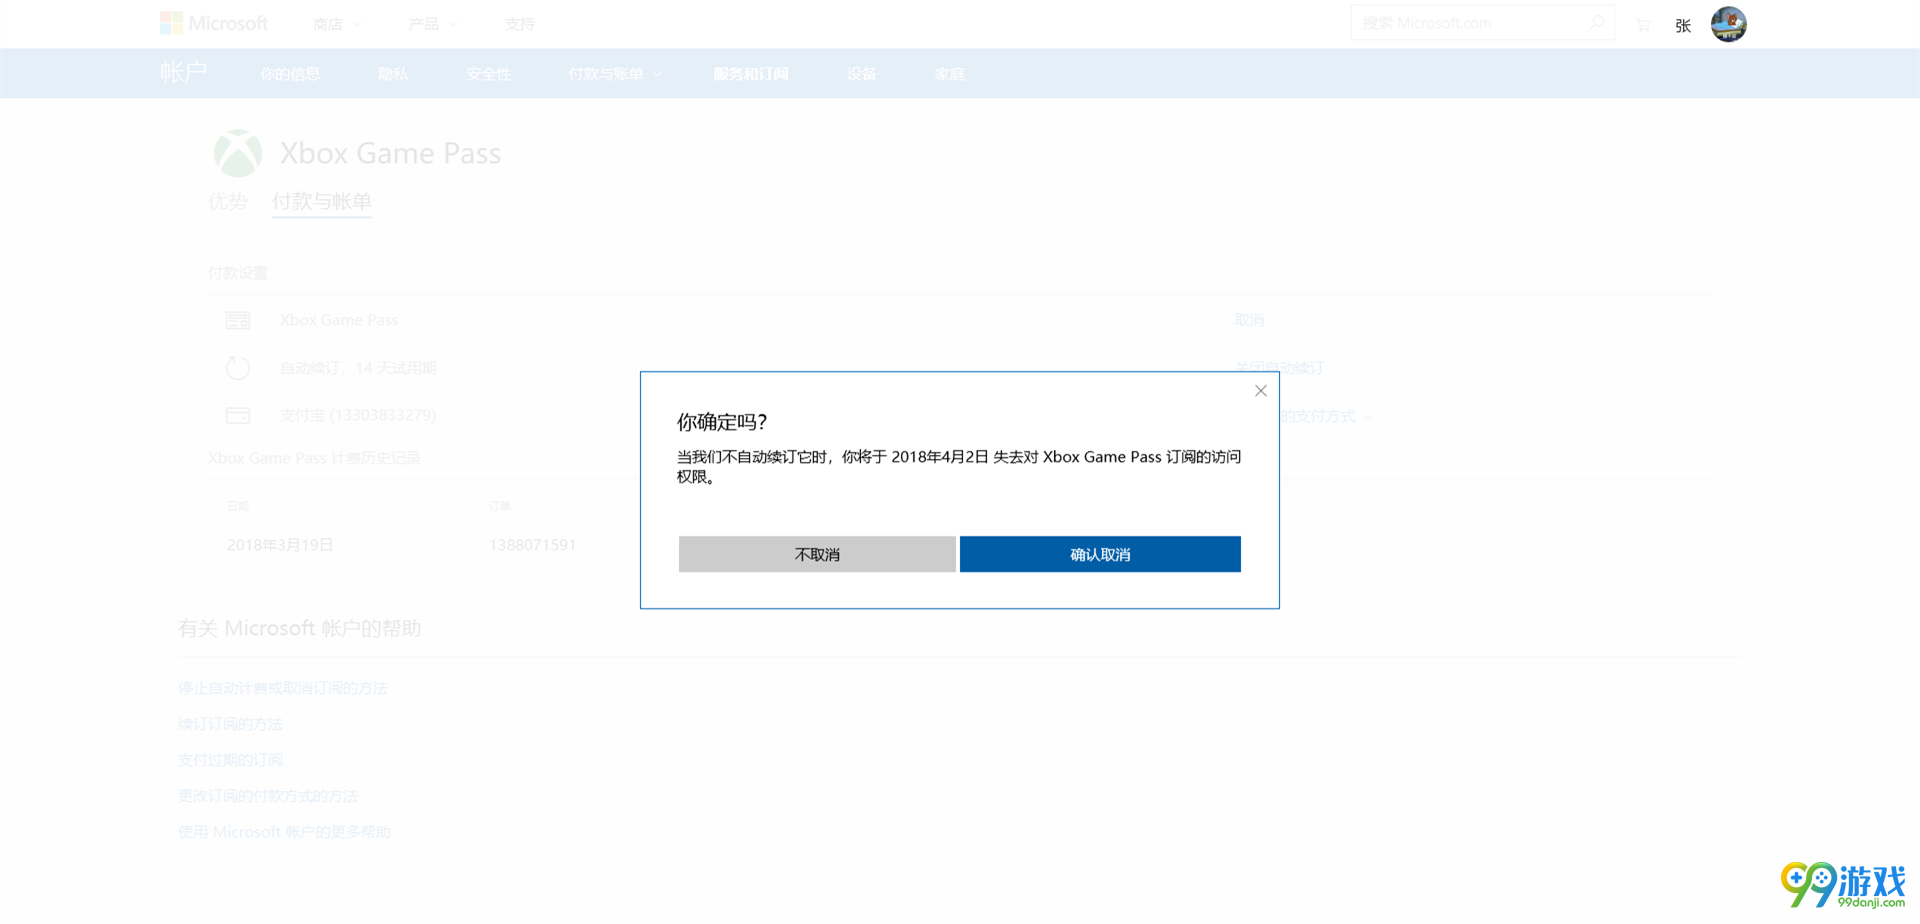Open 停止自动计费或取消订阅的方法 help link
The width and height of the screenshot is (1920, 924).
point(283,688)
